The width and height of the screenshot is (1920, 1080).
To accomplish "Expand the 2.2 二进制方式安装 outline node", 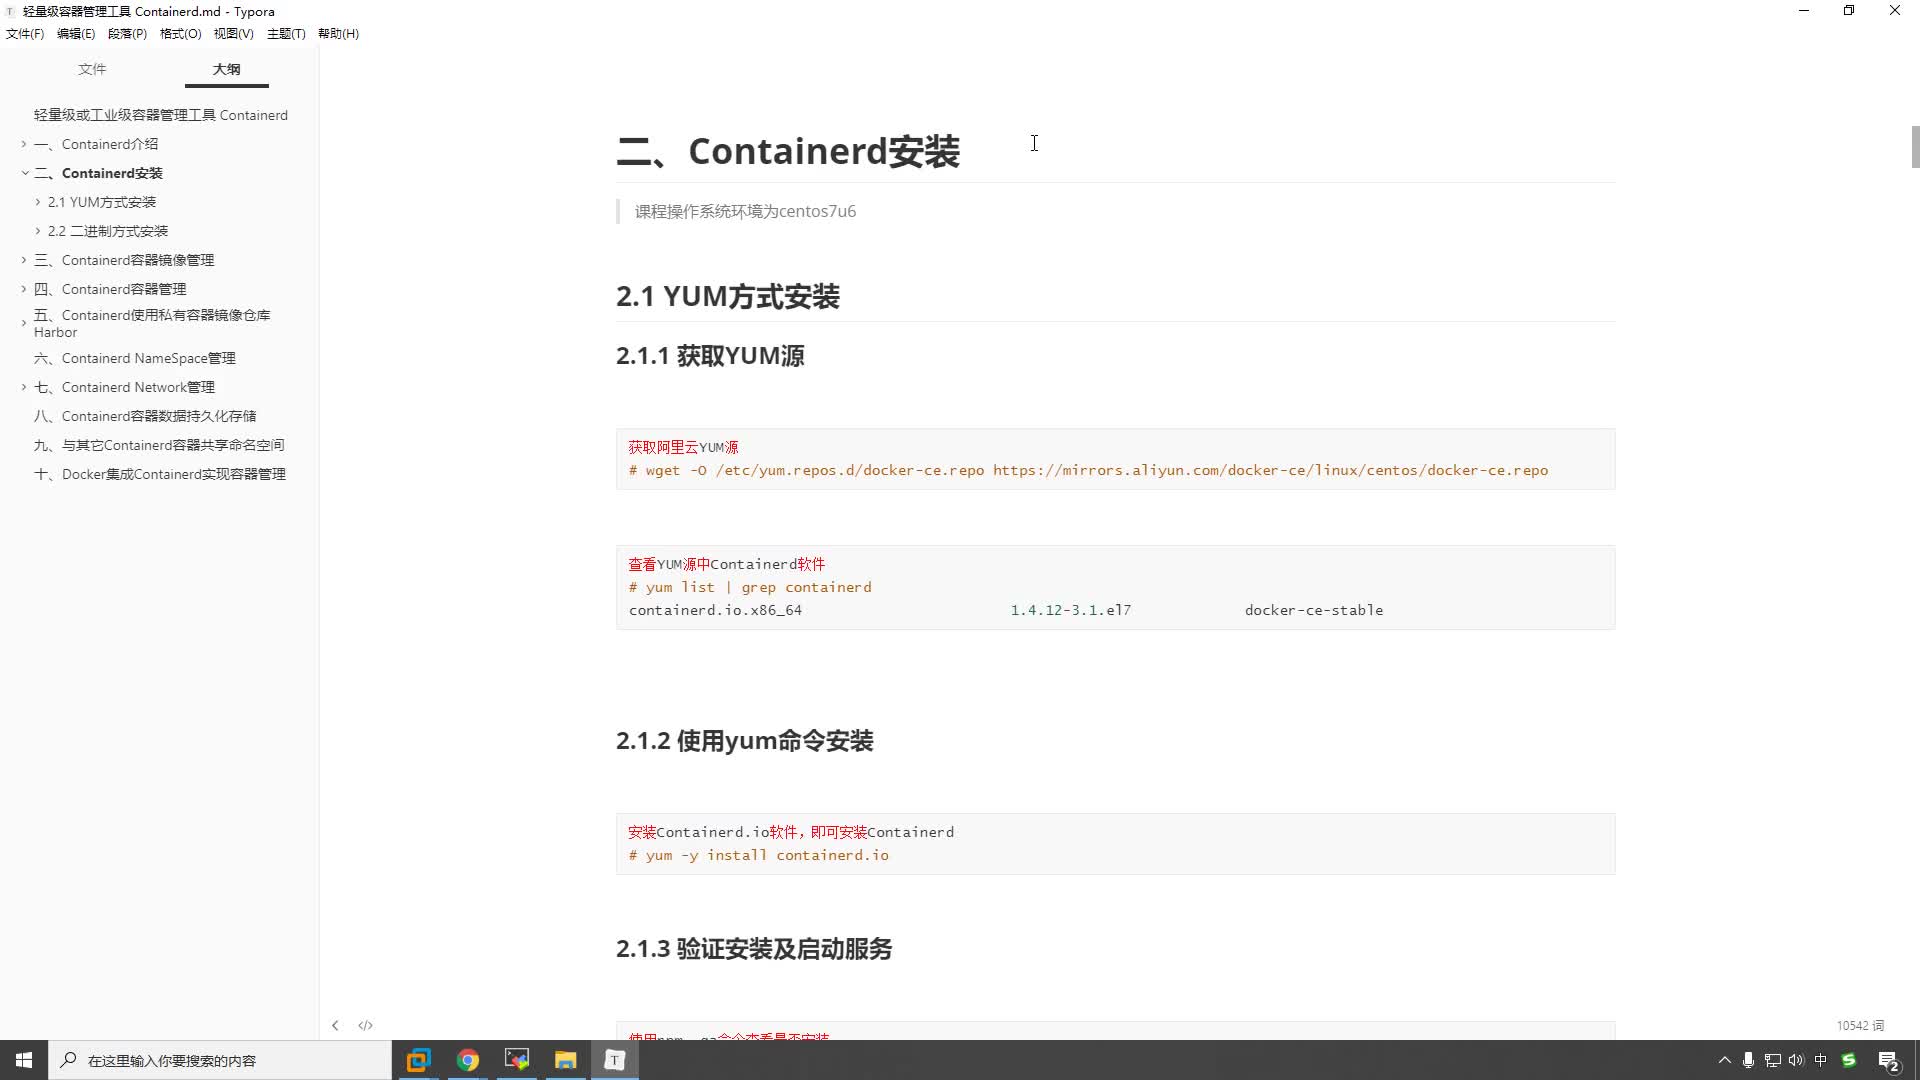I will point(38,231).
